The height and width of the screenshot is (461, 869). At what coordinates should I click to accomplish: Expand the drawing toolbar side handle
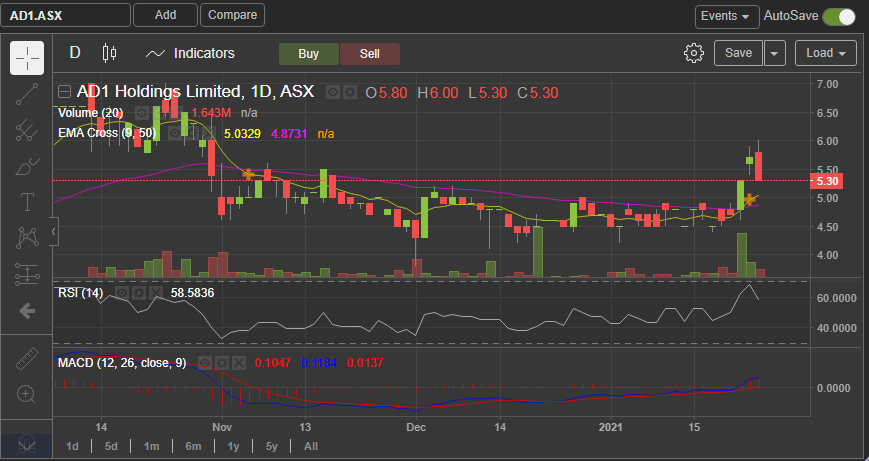[53, 232]
